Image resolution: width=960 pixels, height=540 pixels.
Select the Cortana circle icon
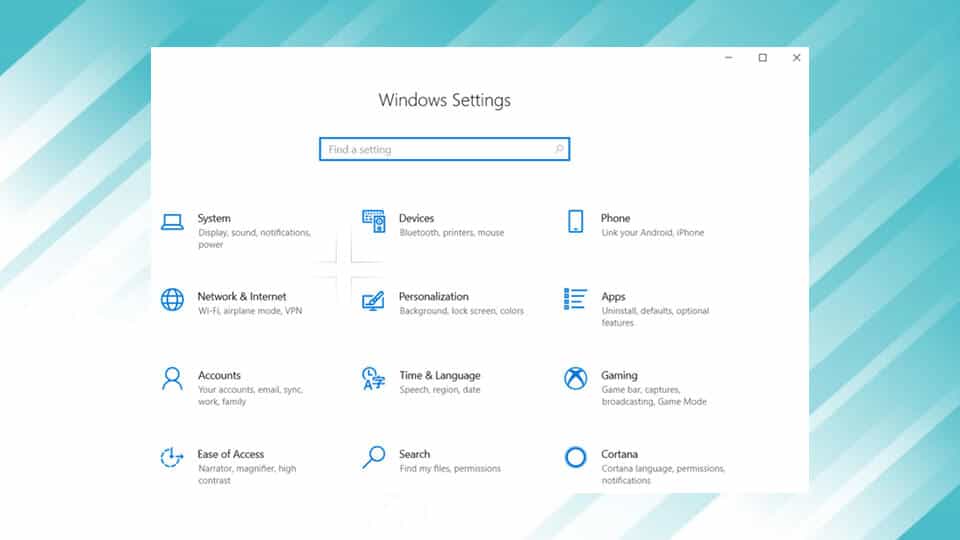(x=576, y=457)
